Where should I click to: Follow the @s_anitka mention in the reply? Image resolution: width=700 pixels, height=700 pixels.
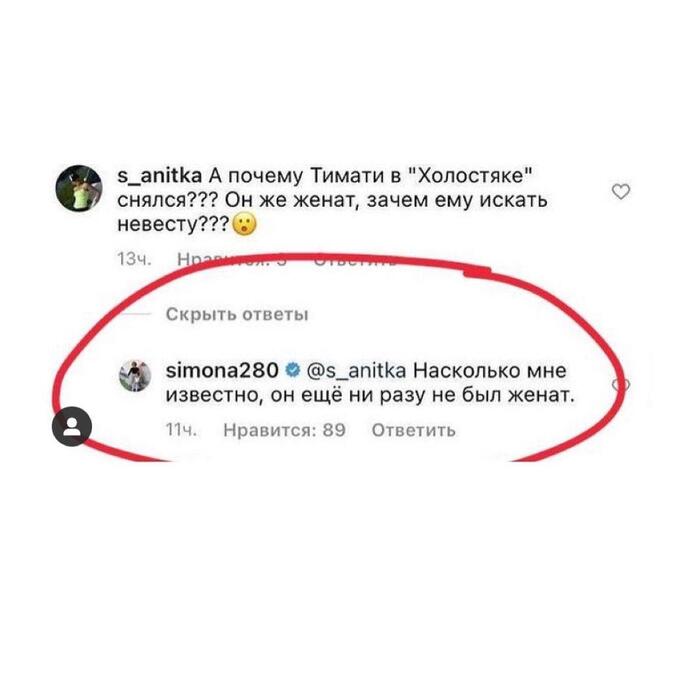pyautogui.click(x=357, y=371)
